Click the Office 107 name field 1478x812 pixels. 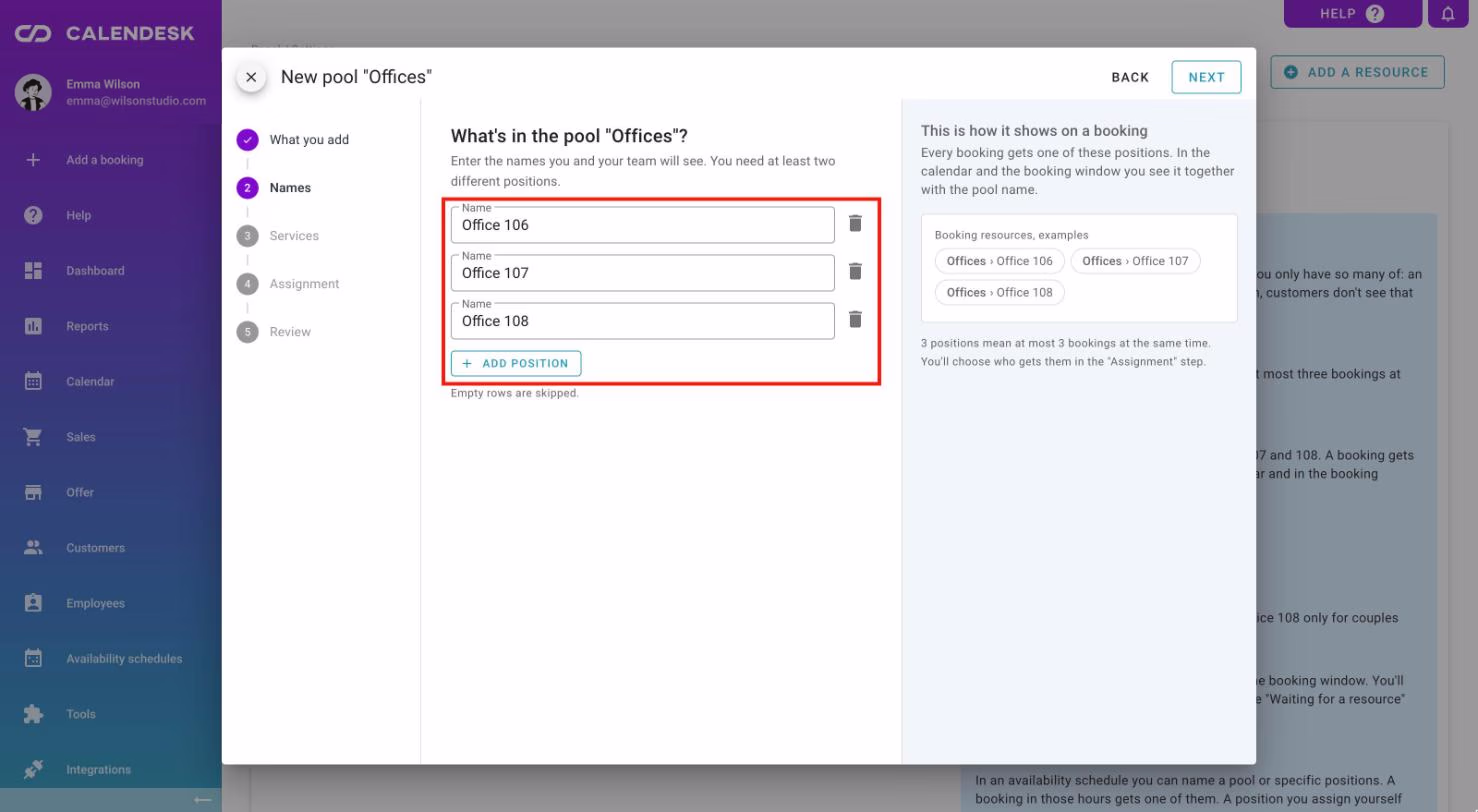coord(642,273)
